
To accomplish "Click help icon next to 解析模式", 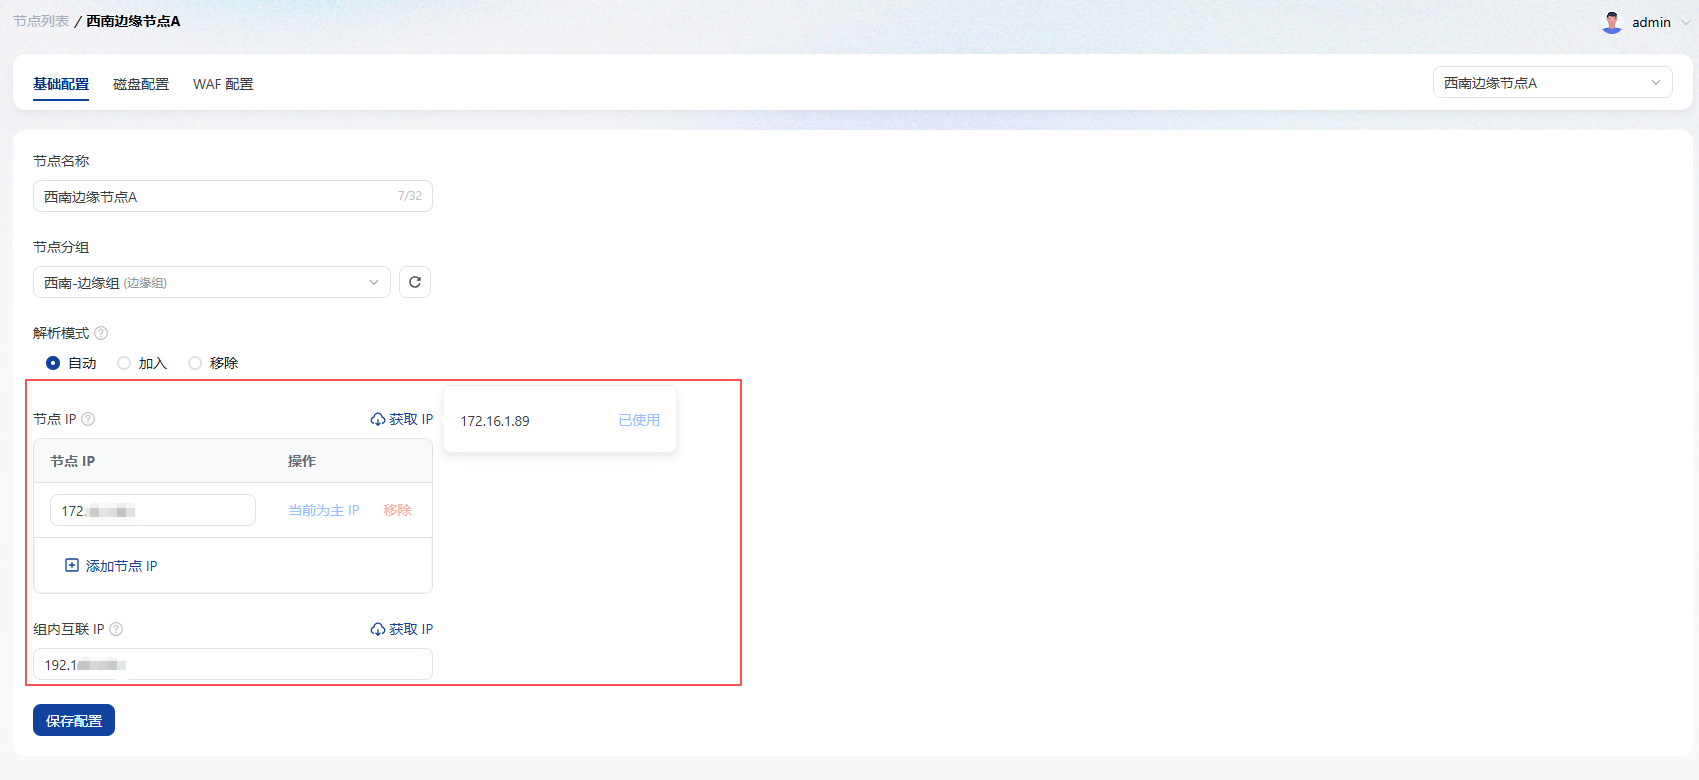I will coord(101,333).
